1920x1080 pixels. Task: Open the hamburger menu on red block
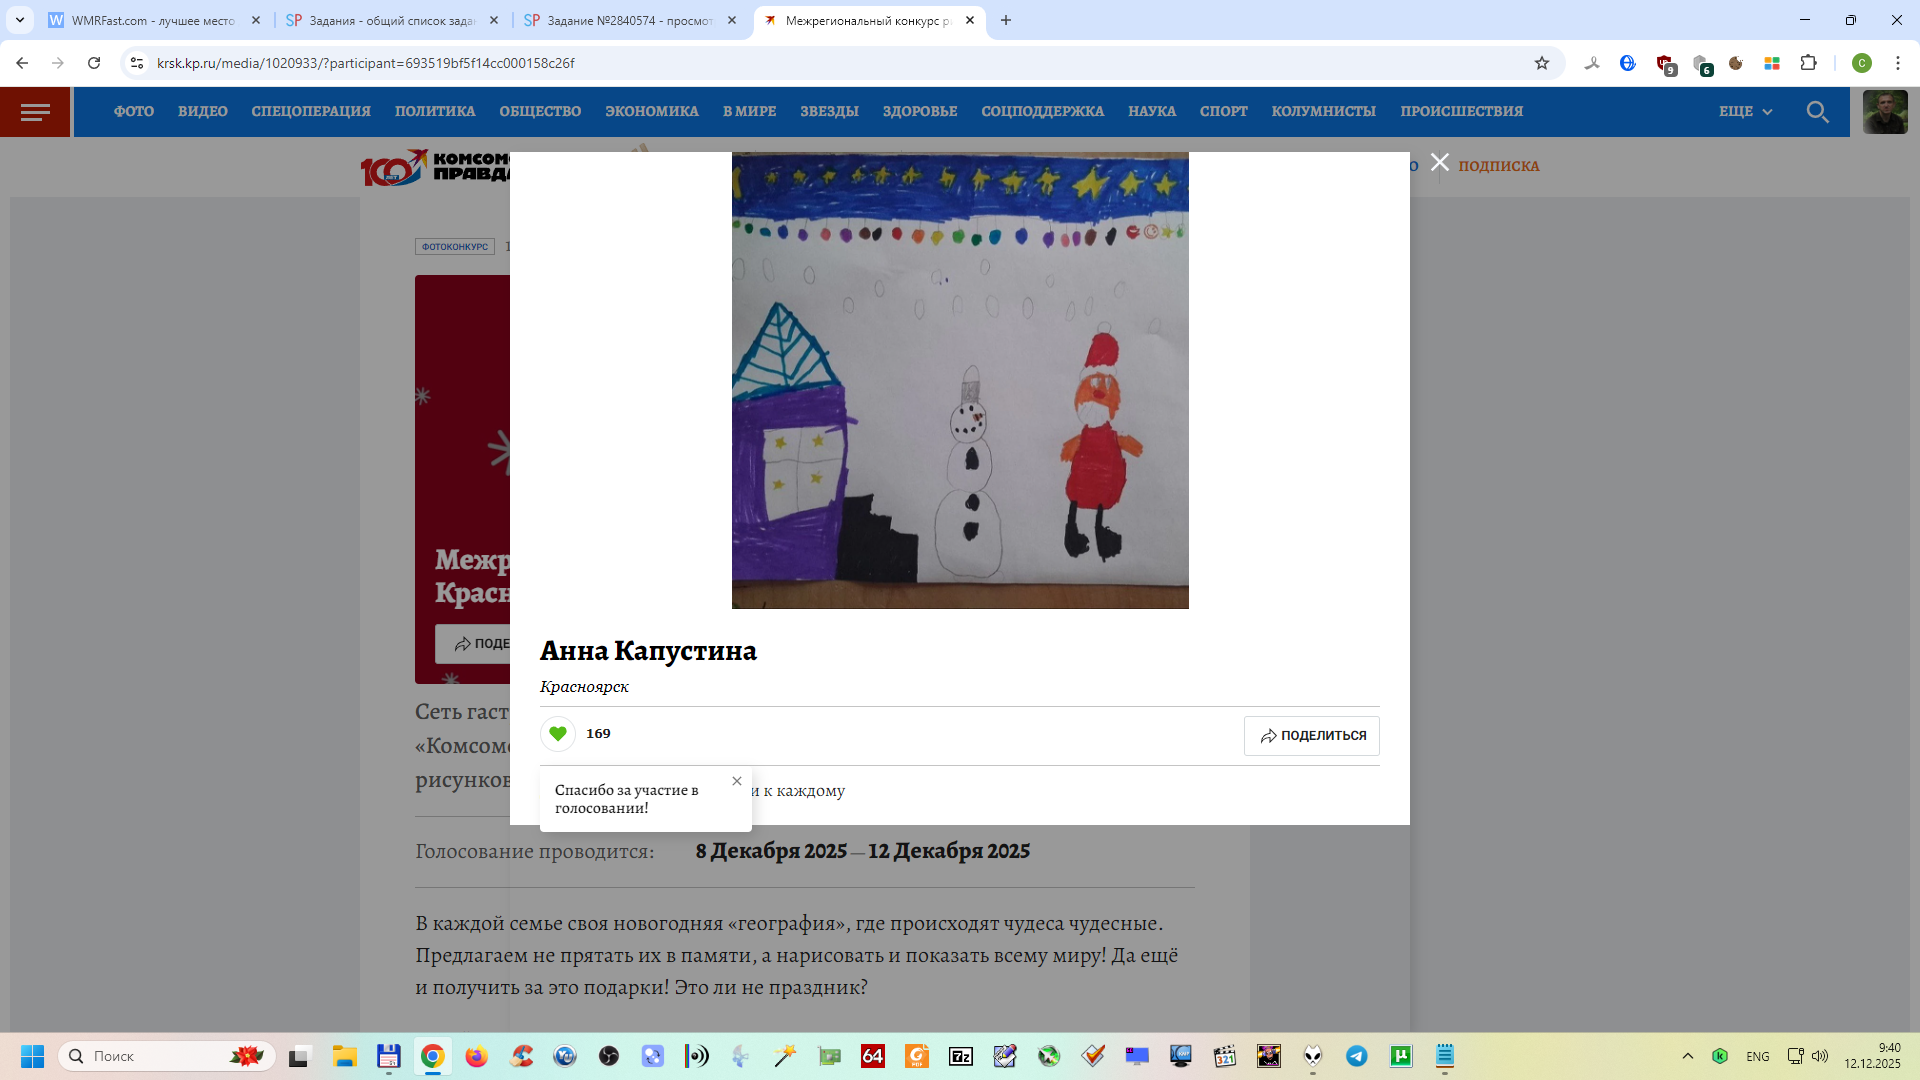click(35, 112)
